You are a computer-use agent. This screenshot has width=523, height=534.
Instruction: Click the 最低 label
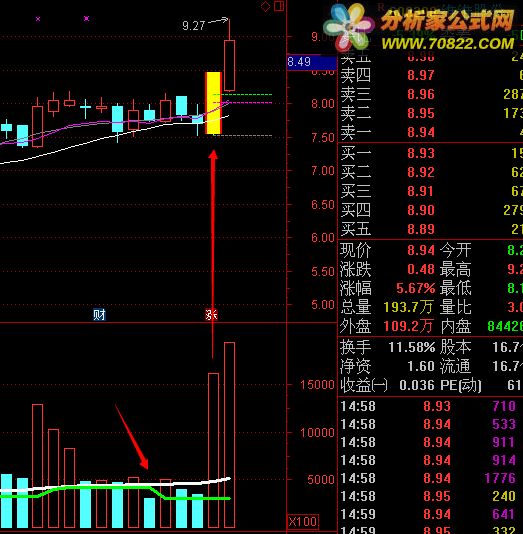(x=456, y=288)
